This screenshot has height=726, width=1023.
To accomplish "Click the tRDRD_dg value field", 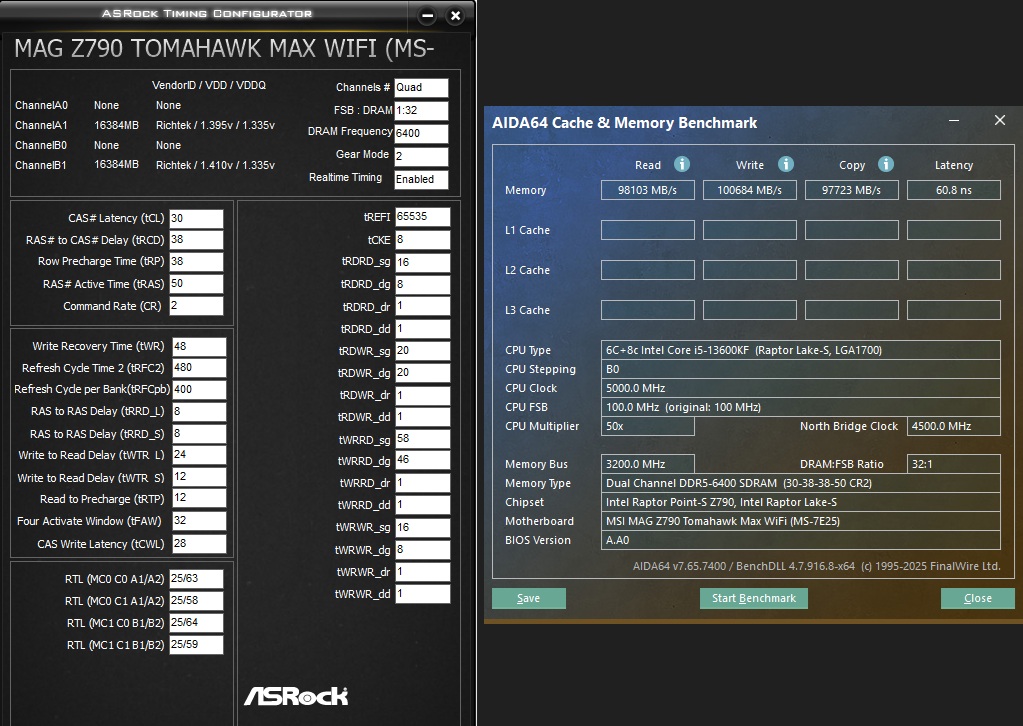I will 422,284.
